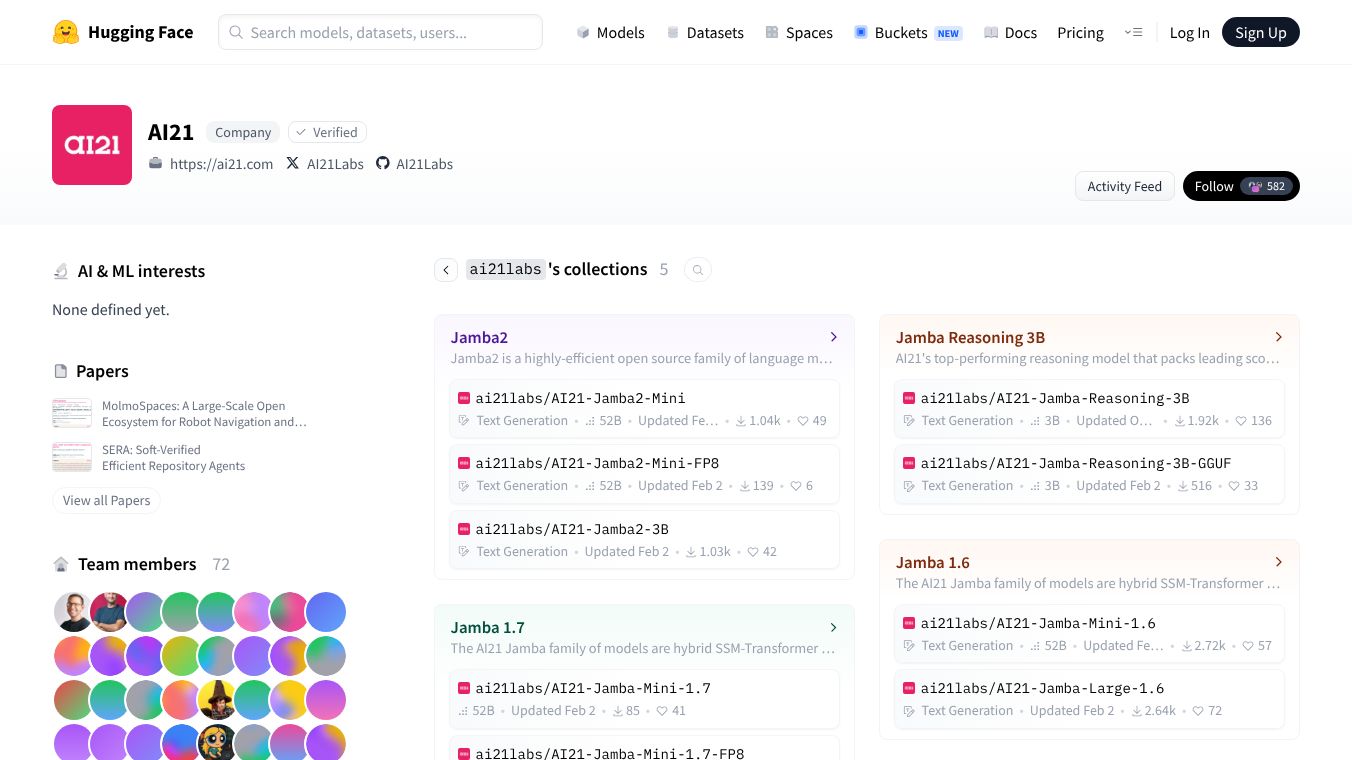Open the AI21-Jamba-Reasoning-3B-GGUF model card
This screenshot has width=1352, height=760.
tap(1089, 473)
